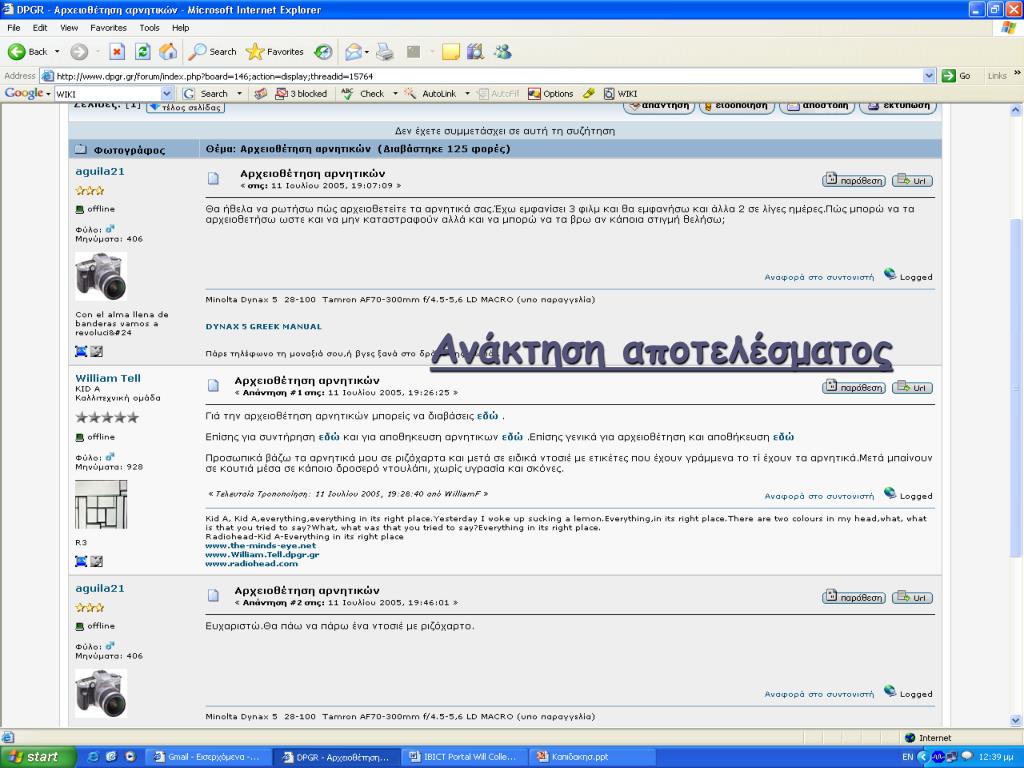Screen dimensions: 1024x768
Task: Expand Google toolbar search box dropdown
Action: (167, 94)
